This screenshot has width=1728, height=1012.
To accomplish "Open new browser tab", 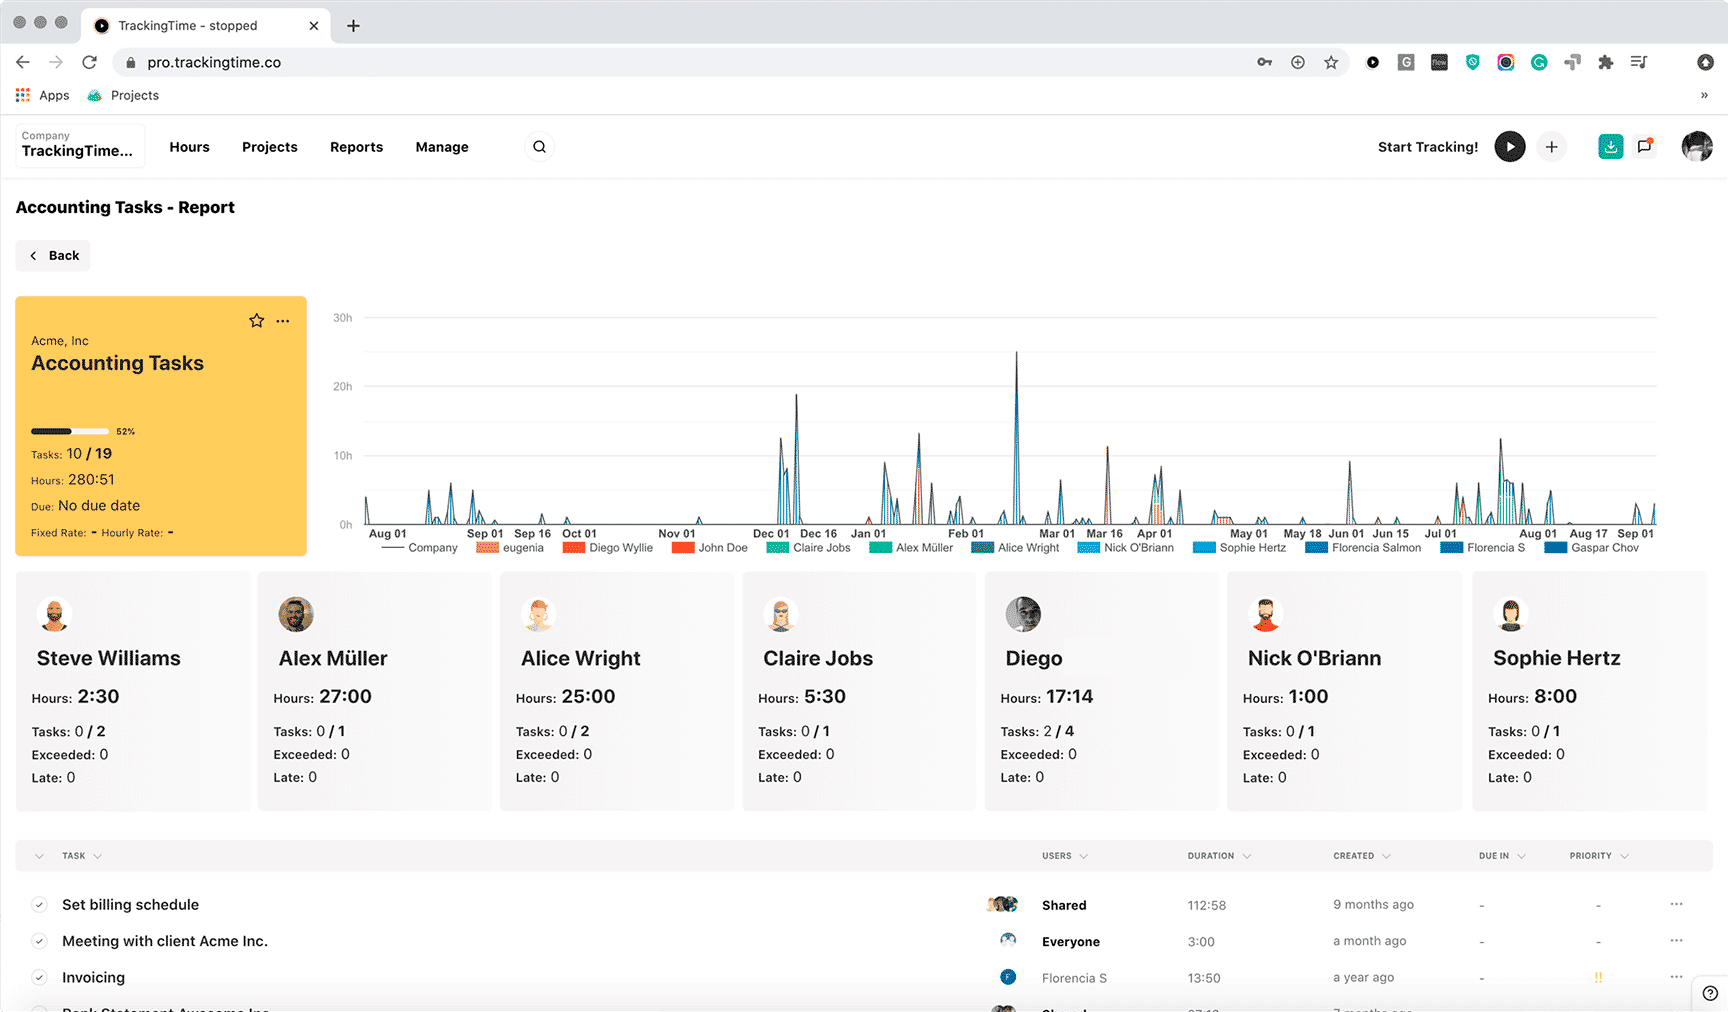I will pyautogui.click(x=353, y=26).
